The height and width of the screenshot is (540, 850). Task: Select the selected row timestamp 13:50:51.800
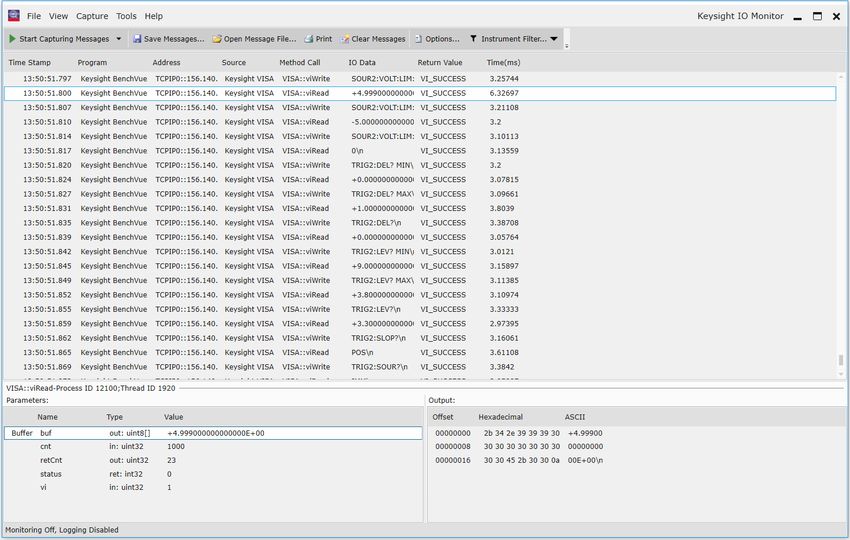[x=420, y=93]
